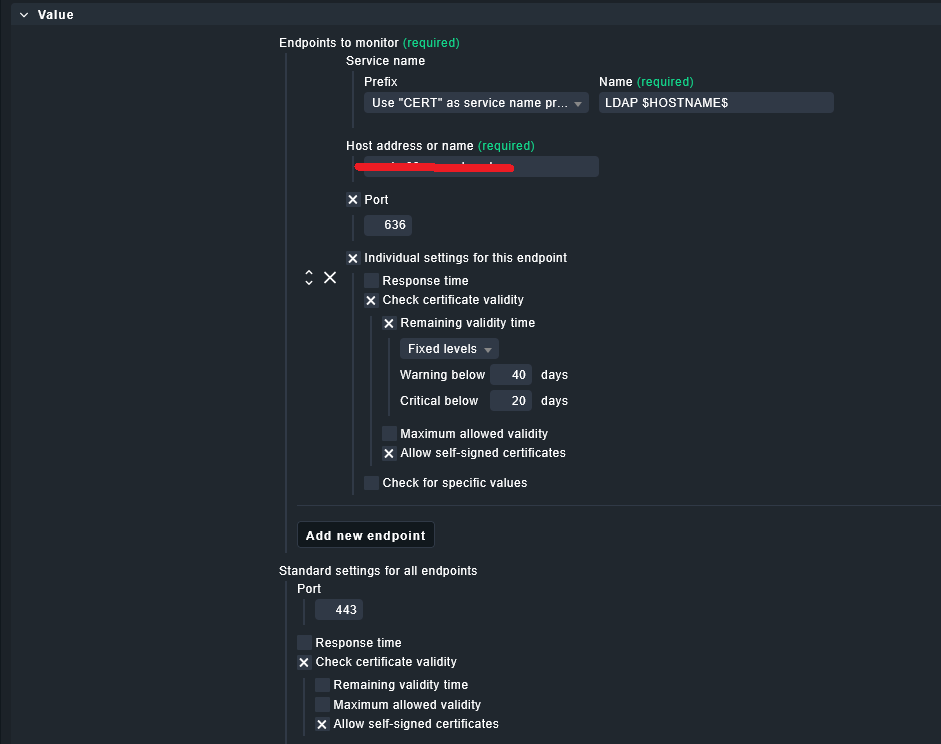Viewport: 941px width, 744px height.
Task: Enable Check for specific values
Action: click(371, 483)
